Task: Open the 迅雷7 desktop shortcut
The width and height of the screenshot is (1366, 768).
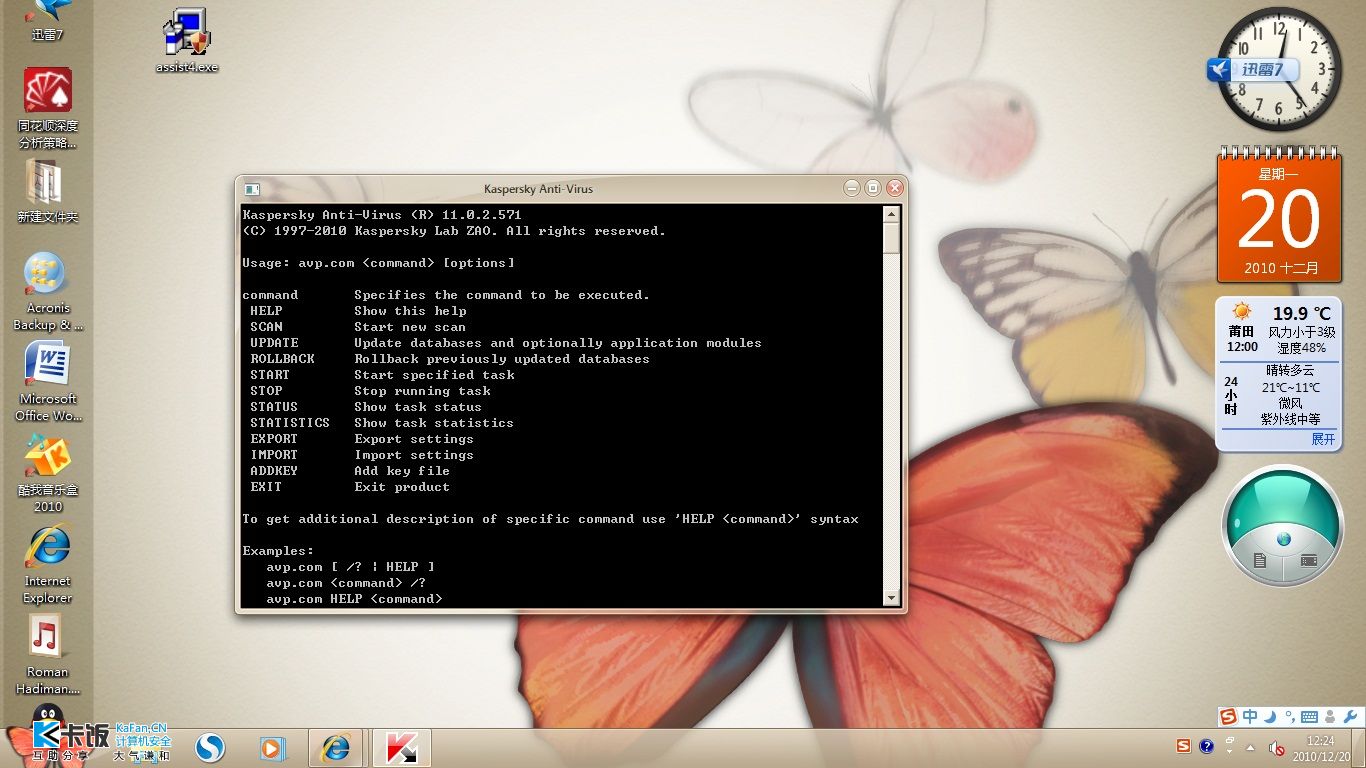Action: pos(47,20)
